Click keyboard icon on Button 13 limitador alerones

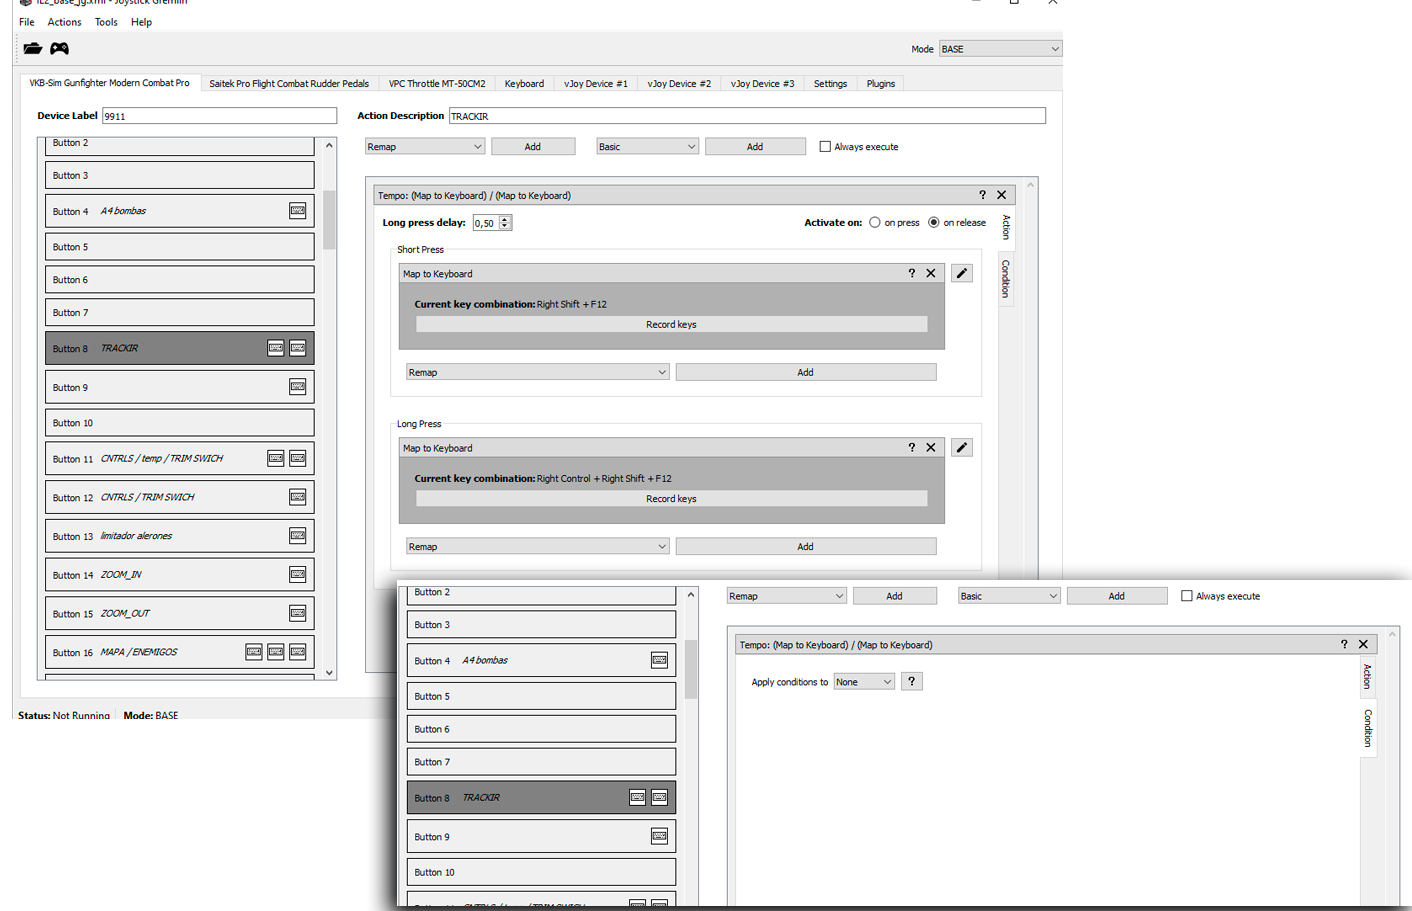(298, 536)
